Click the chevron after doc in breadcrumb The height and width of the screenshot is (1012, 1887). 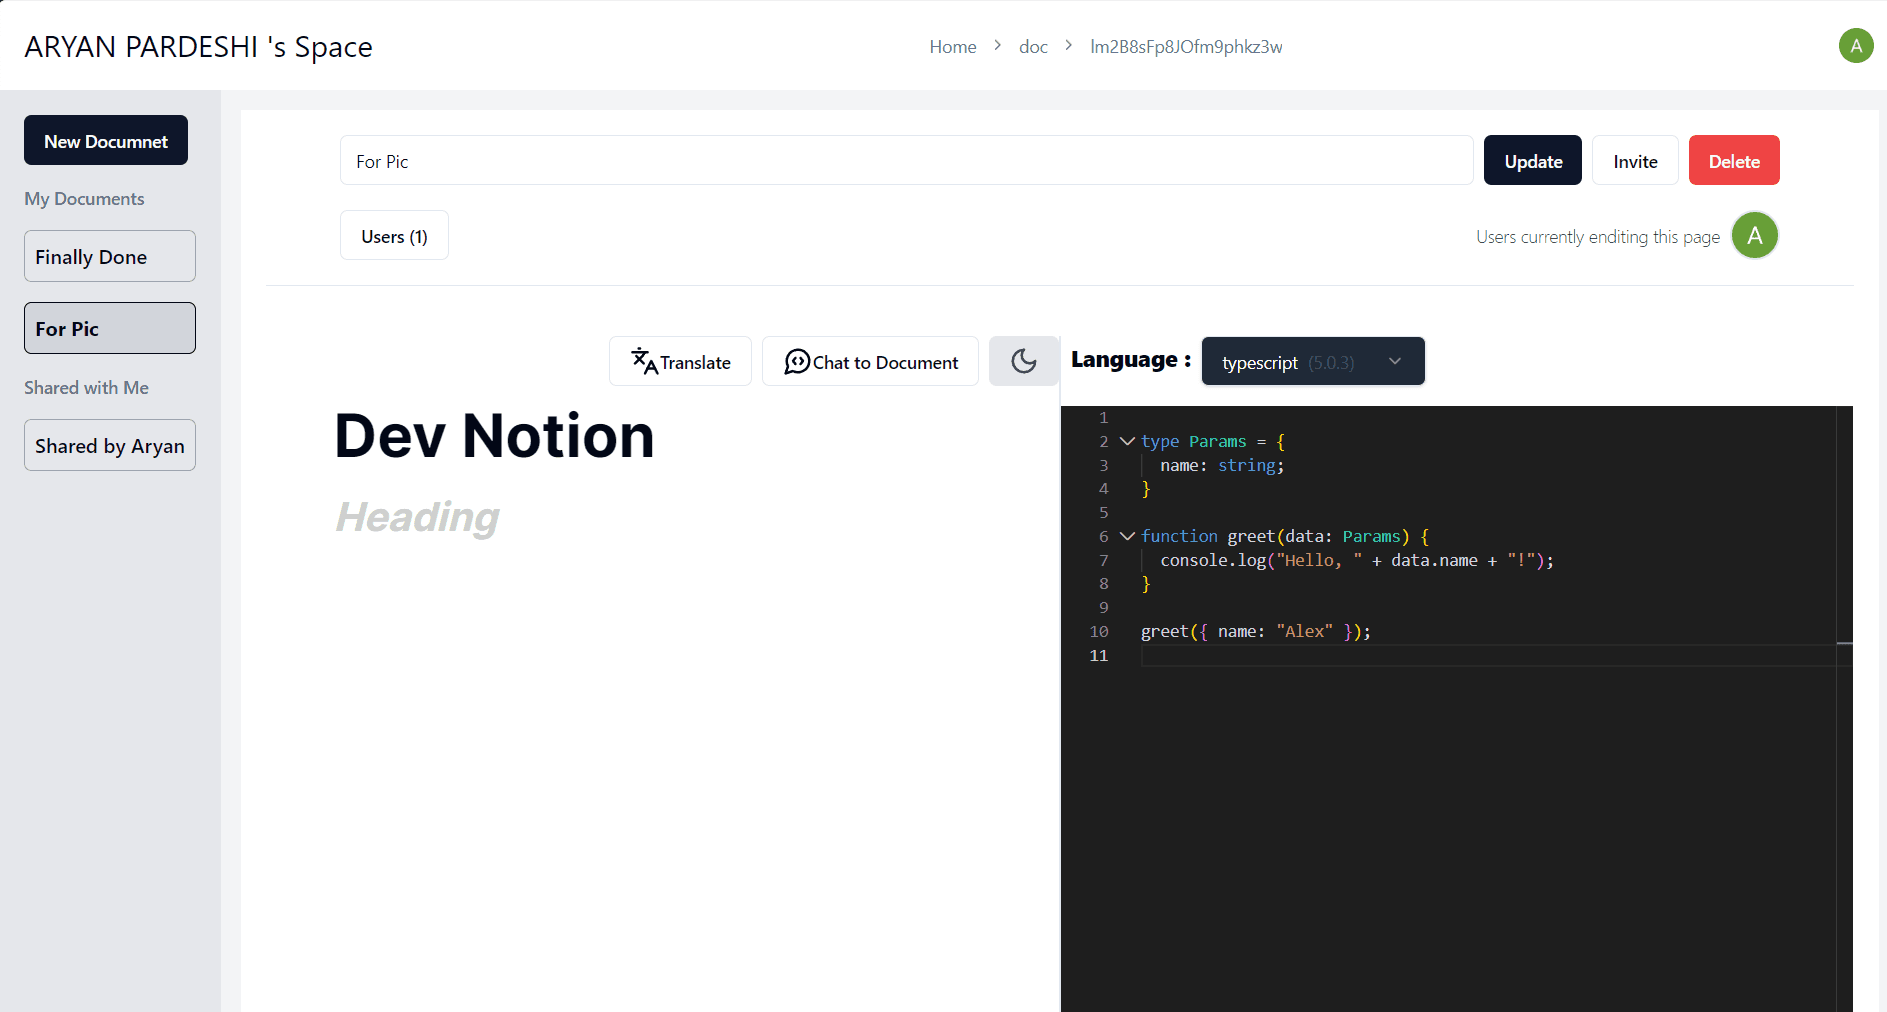[1068, 46]
